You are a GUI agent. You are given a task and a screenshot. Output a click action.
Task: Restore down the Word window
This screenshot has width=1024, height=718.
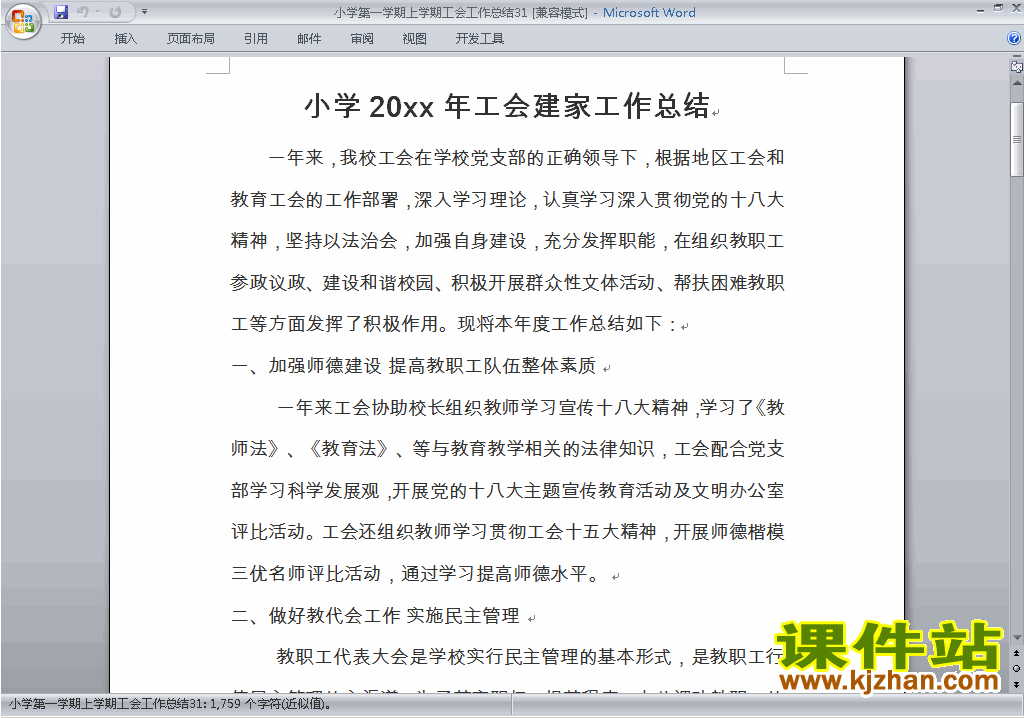pos(998,8)
